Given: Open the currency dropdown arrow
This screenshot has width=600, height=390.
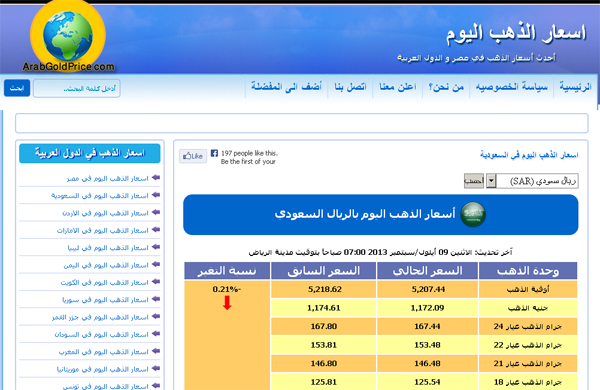Looking at the screenshot, I should click(491, 181).
